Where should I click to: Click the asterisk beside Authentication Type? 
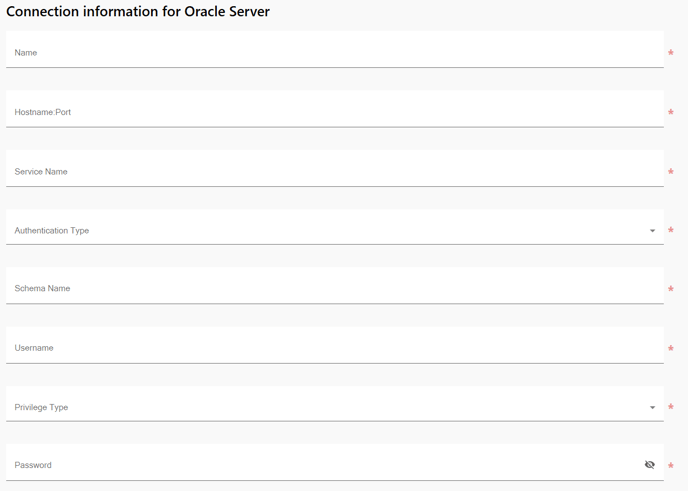[x=671, y=230]
